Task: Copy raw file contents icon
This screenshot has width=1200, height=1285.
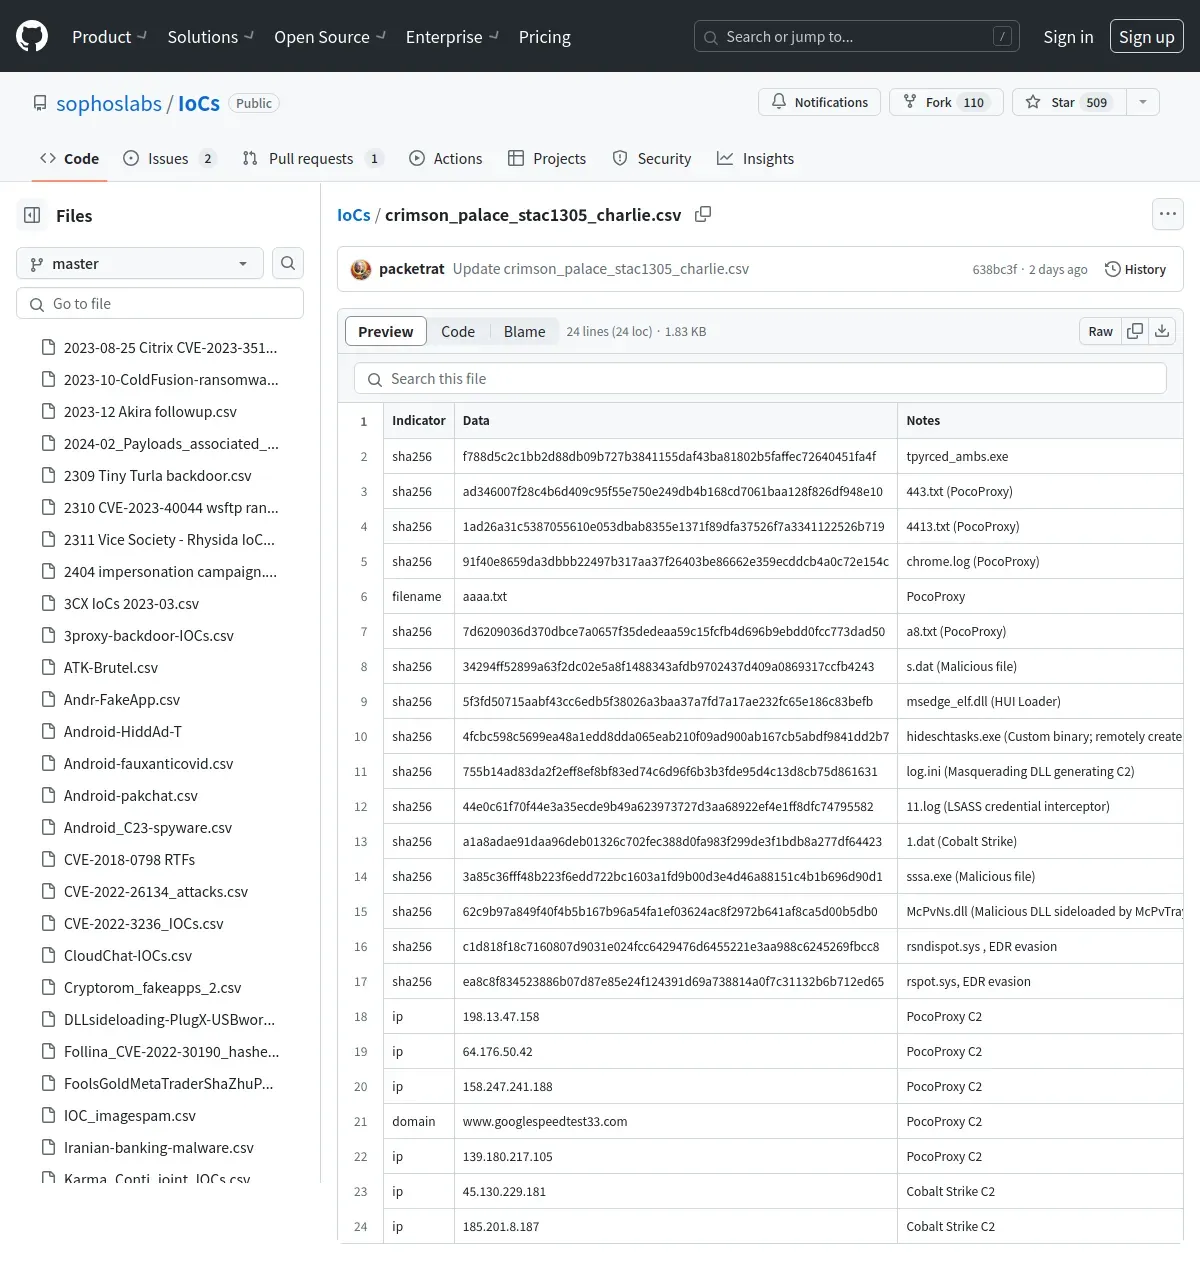Action: click(x=1135, y=331)
